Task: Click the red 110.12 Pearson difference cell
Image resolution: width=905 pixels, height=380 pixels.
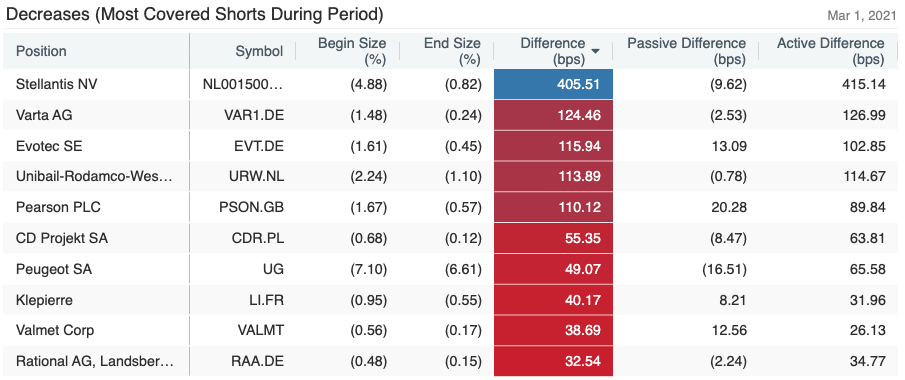Action: tap(554, 207)
